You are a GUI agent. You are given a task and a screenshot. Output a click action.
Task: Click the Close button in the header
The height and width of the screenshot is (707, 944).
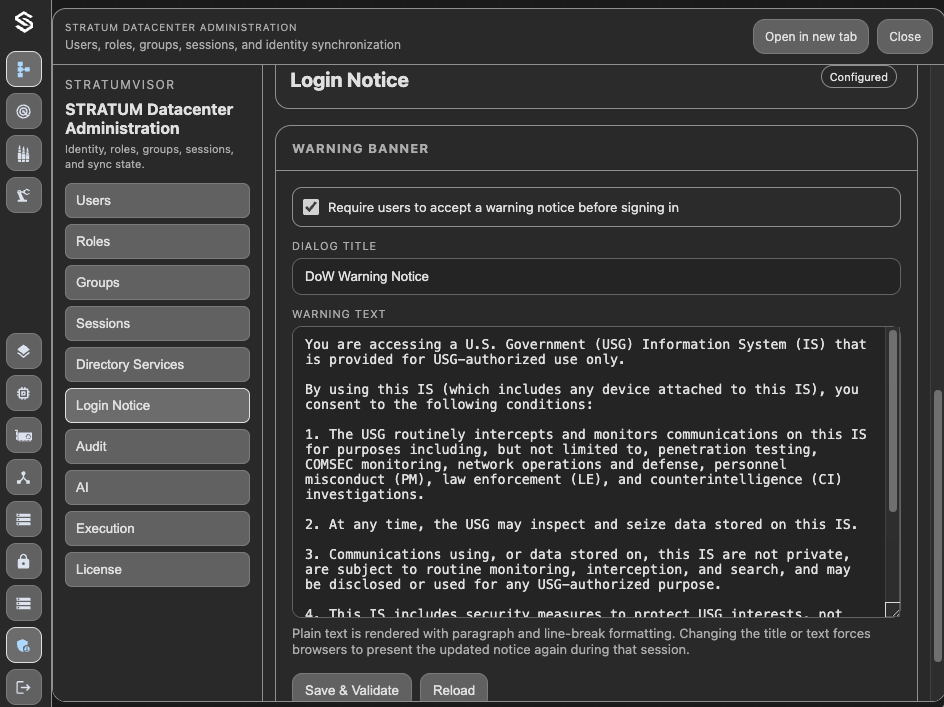point(905,37)
